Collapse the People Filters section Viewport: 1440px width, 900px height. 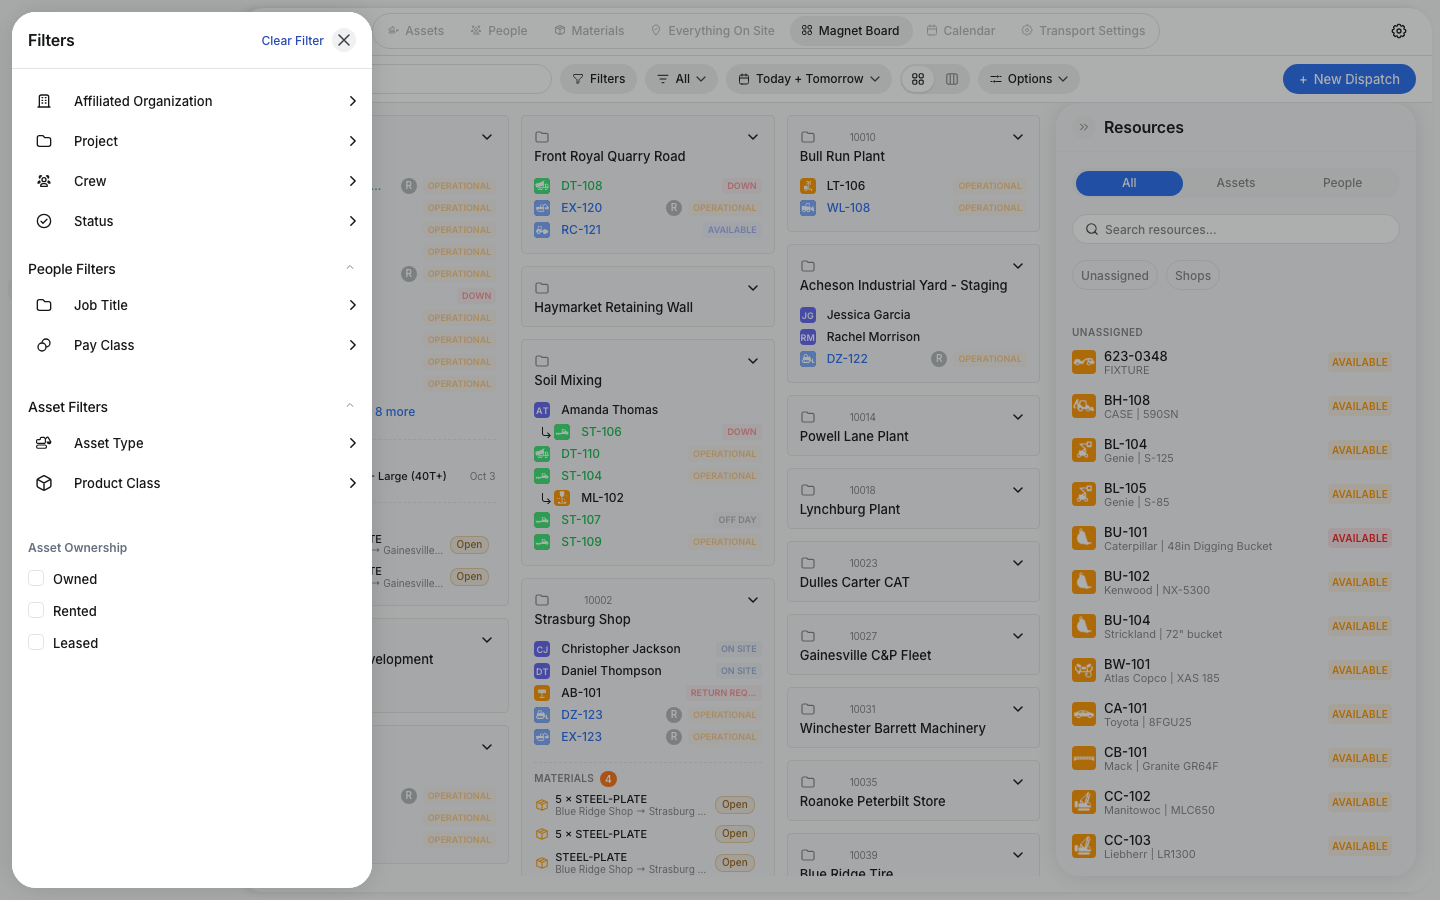(x=350, y=267)
